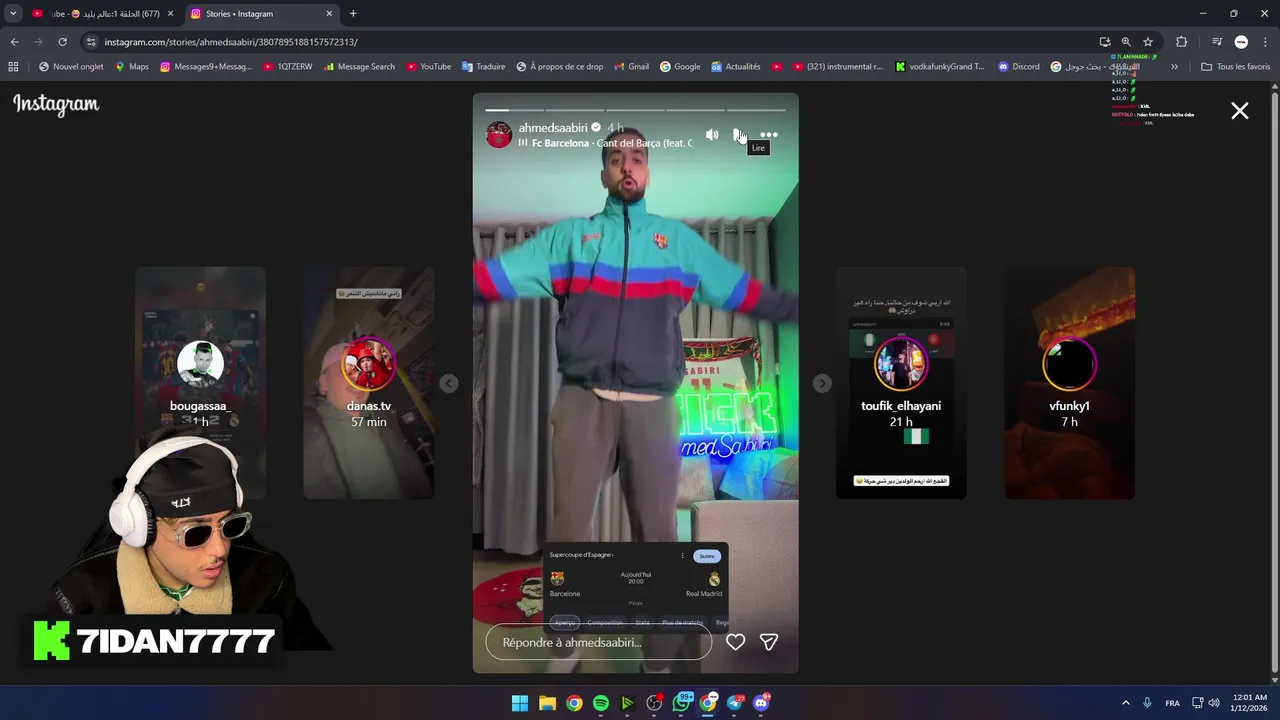
Task: Open the 1QTZERW bookmark
Action: (288, 67)
